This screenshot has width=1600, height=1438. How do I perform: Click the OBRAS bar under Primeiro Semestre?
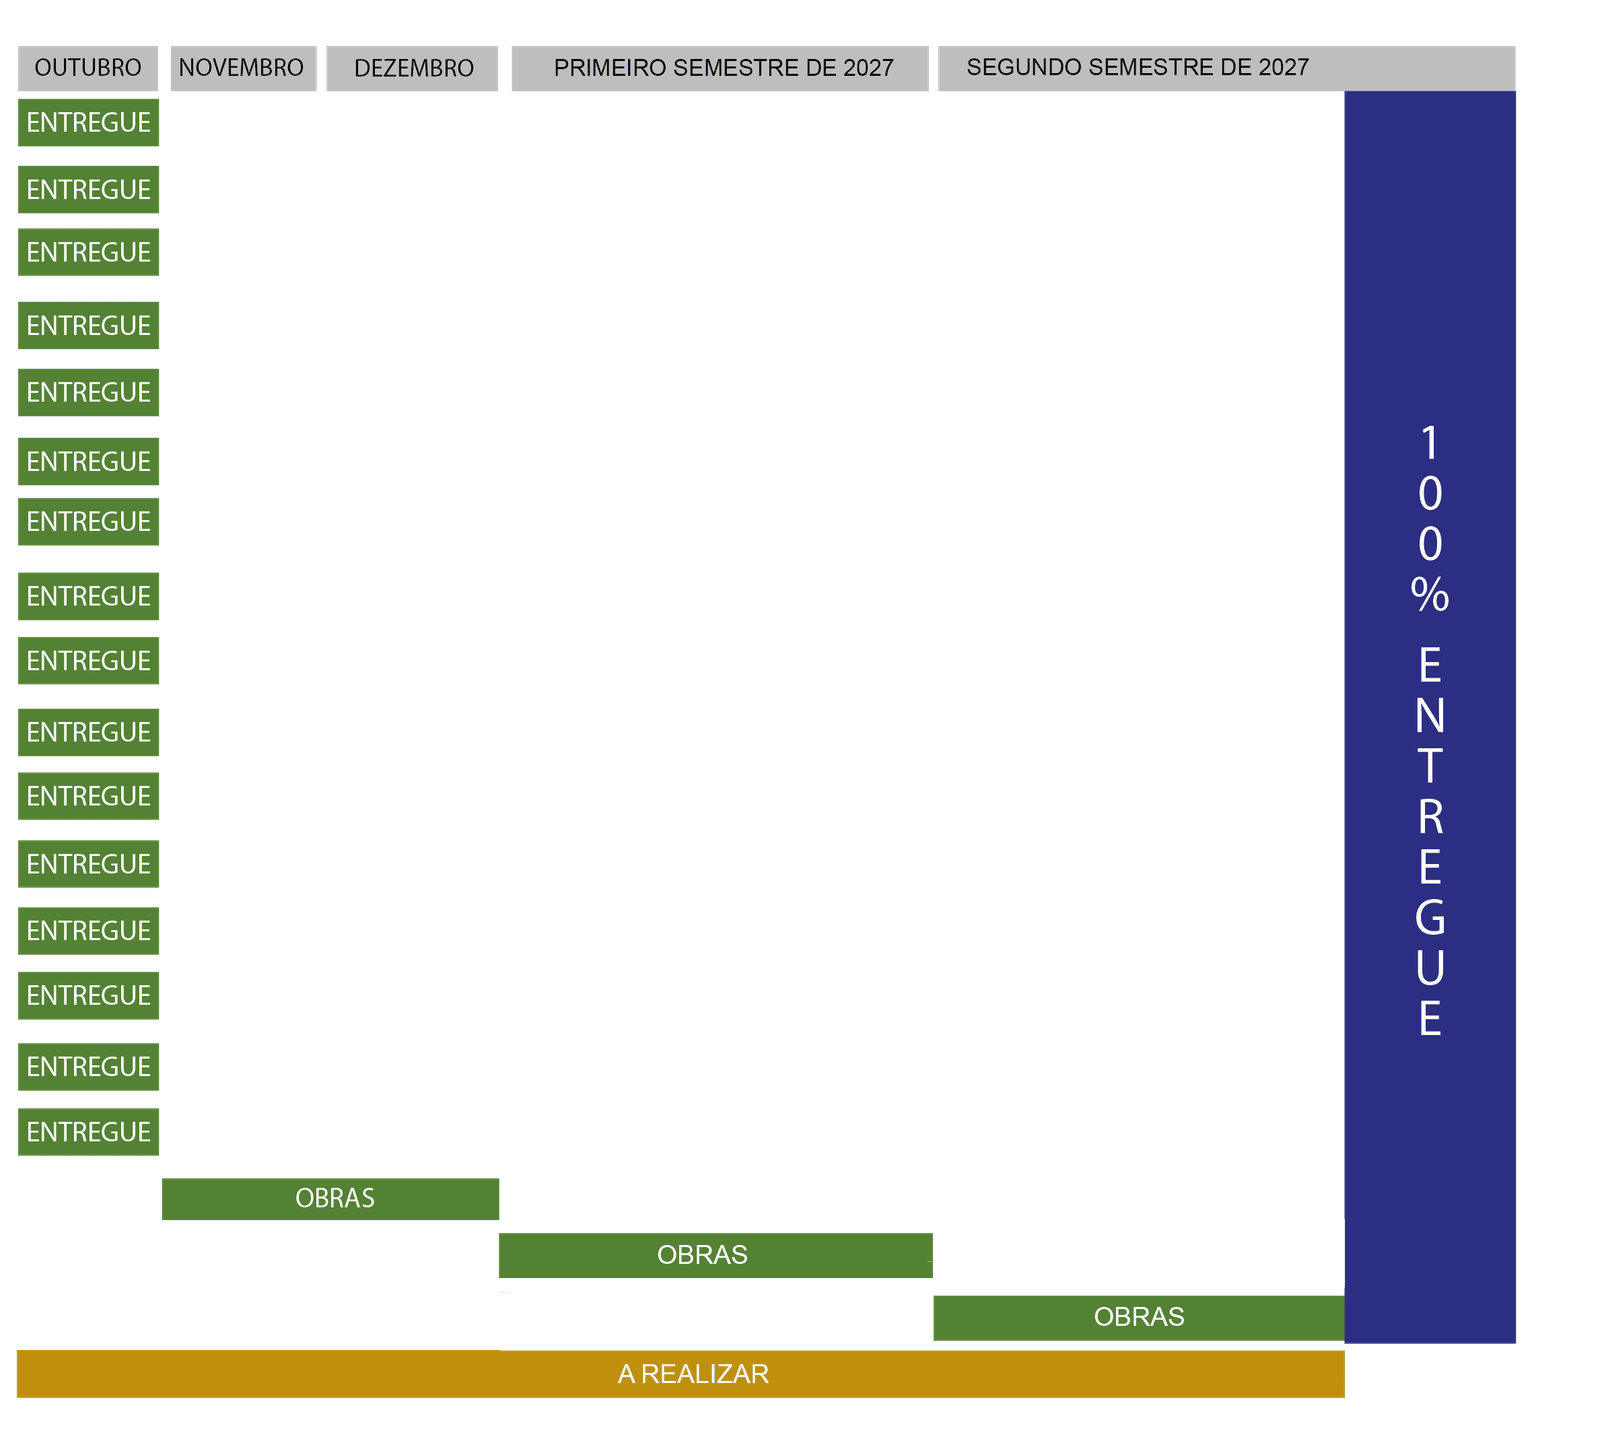715,1255
